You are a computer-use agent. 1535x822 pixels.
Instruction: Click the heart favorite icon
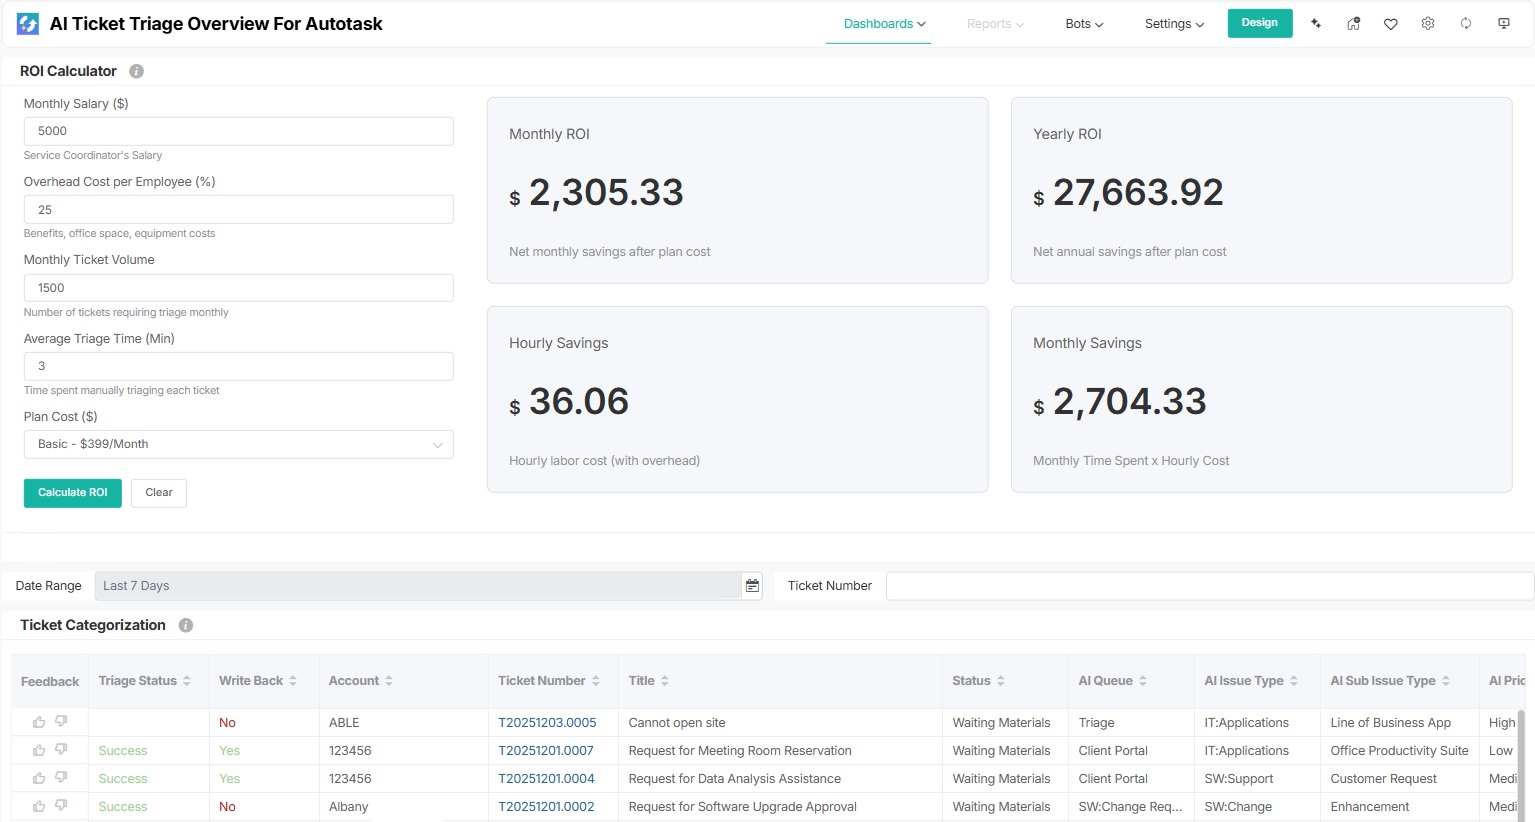click(x=1391, y=22)
